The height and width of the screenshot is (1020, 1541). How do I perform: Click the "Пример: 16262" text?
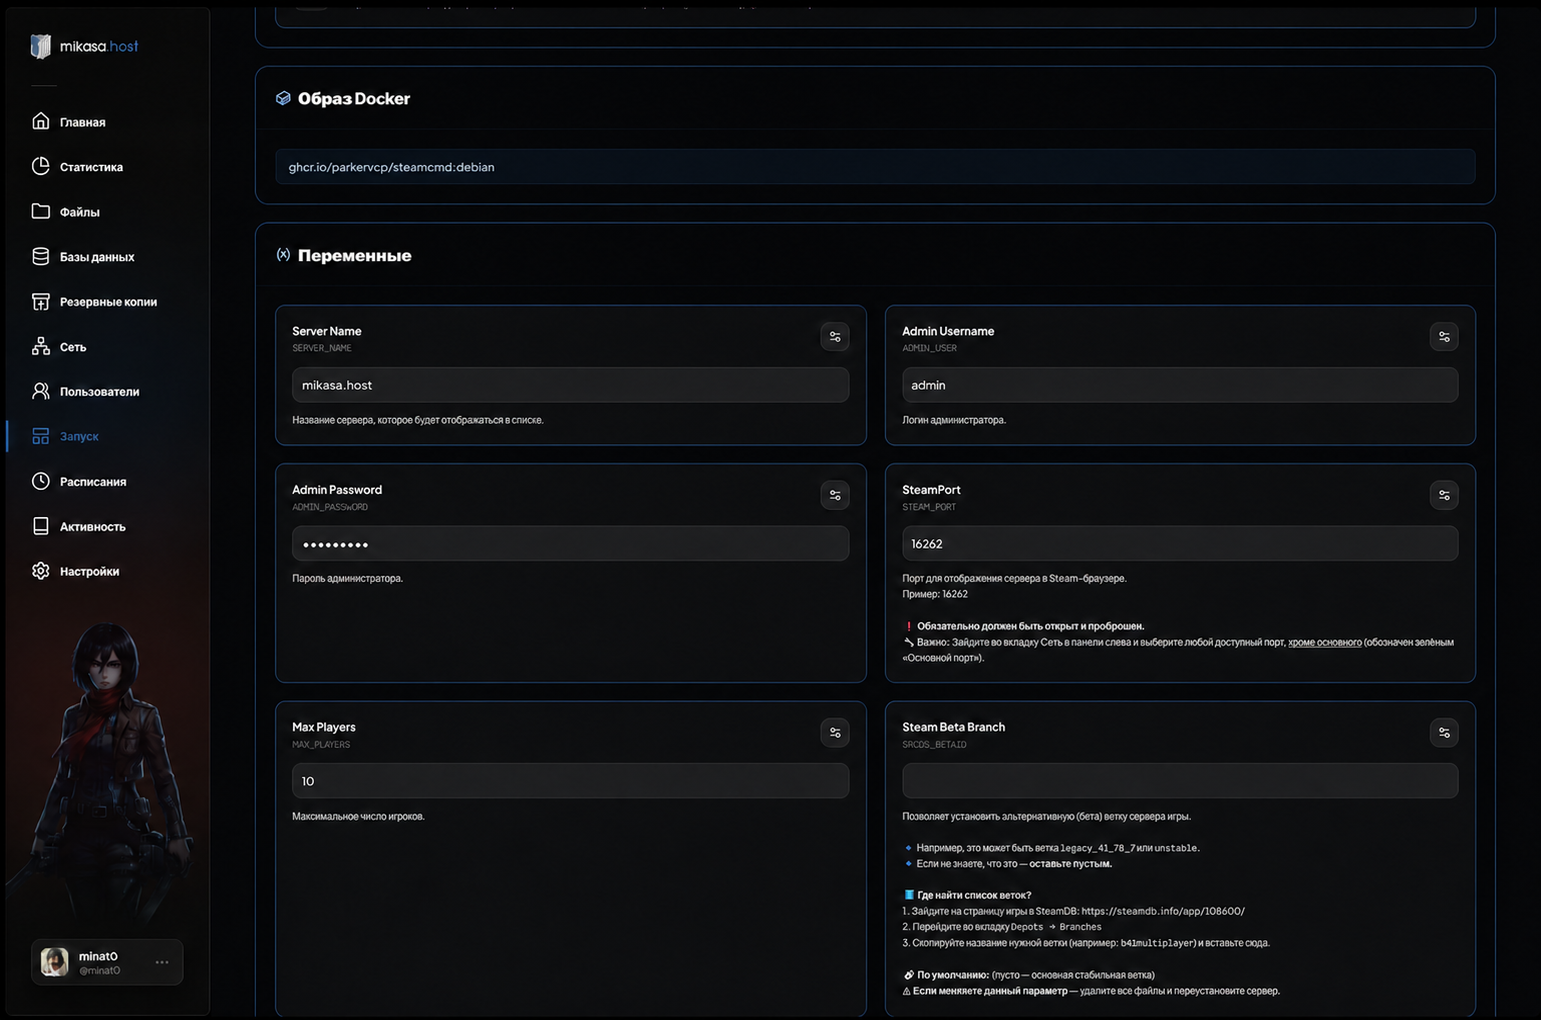pos(935,594)
